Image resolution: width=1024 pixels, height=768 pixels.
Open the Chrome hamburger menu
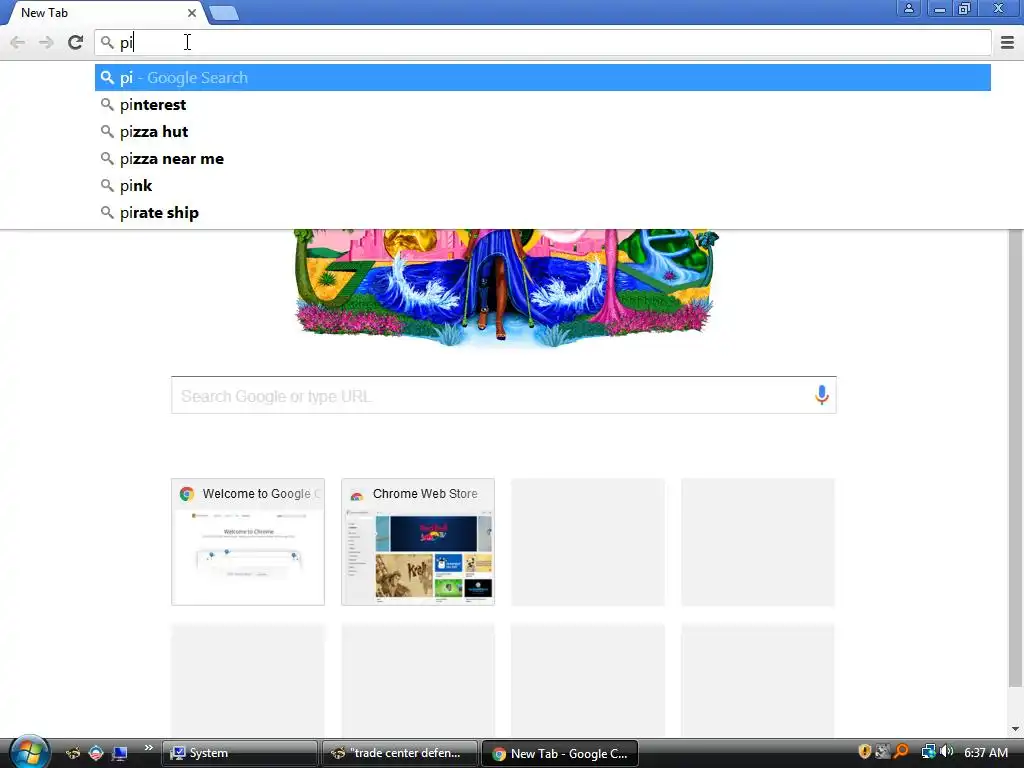[x=1007, y=42]
